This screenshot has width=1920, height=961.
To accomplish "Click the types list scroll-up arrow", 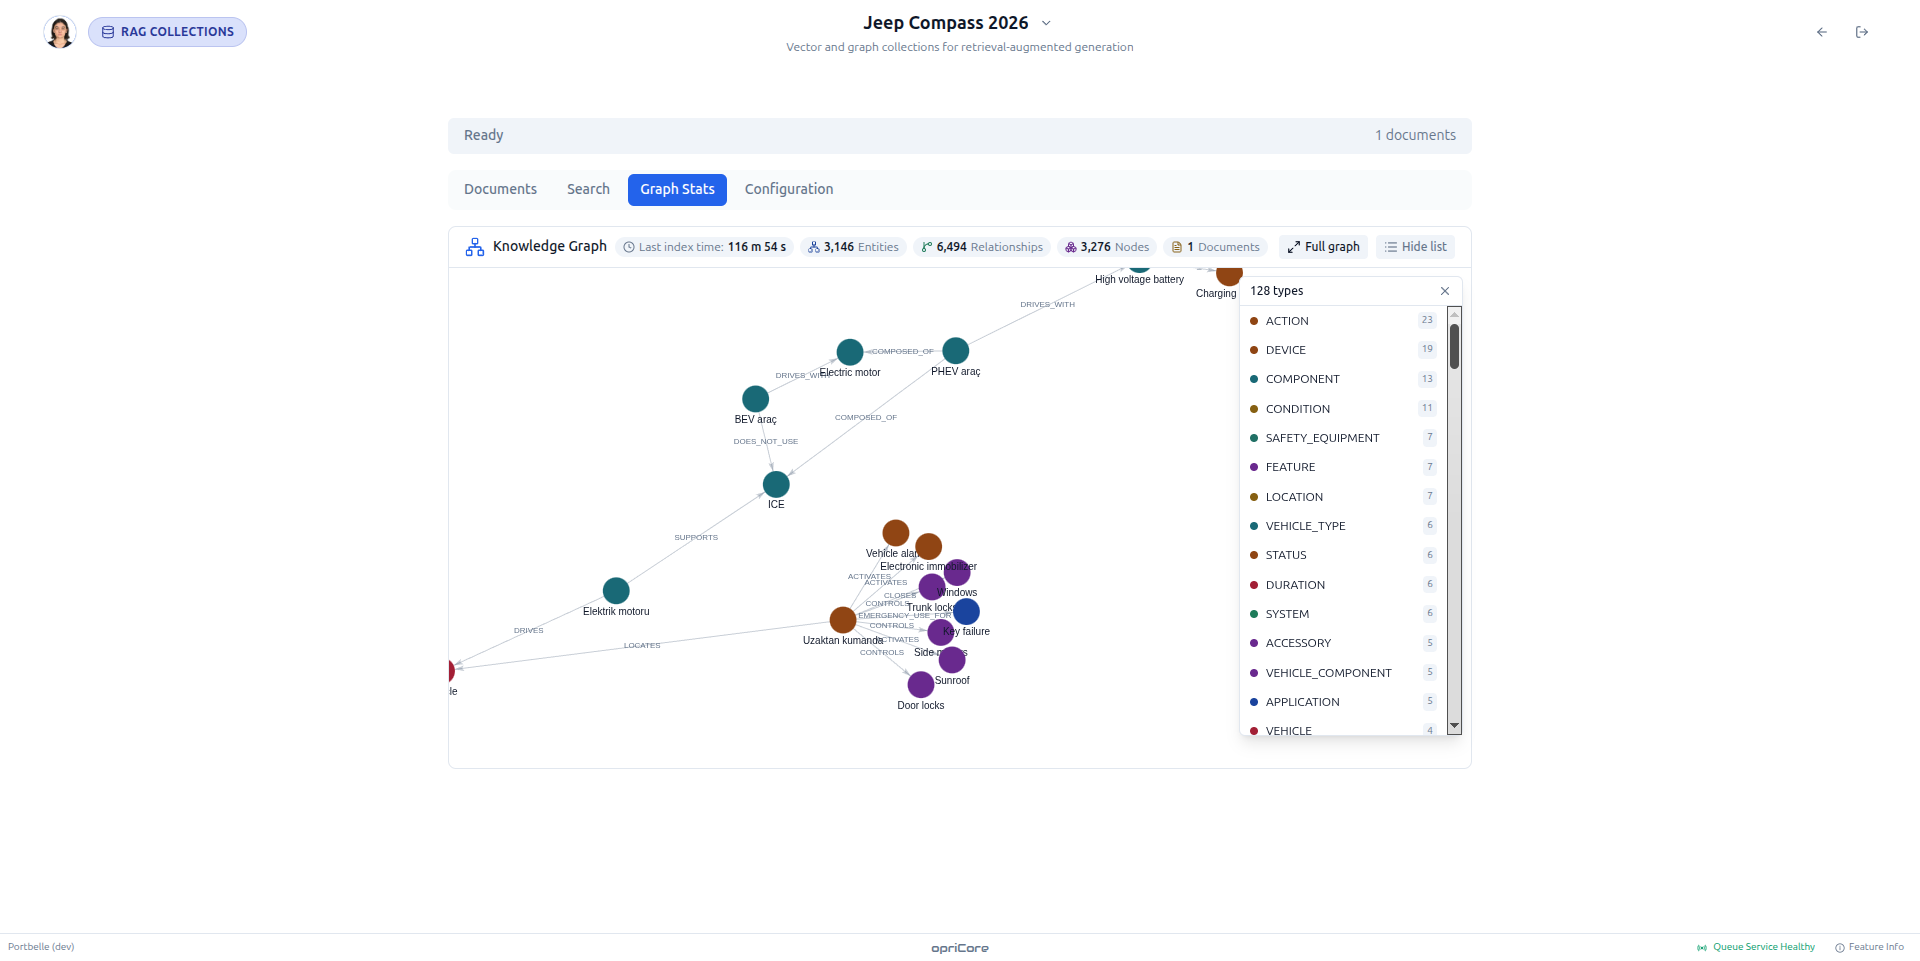I will pyautogui.click(x=1454, y=314).
